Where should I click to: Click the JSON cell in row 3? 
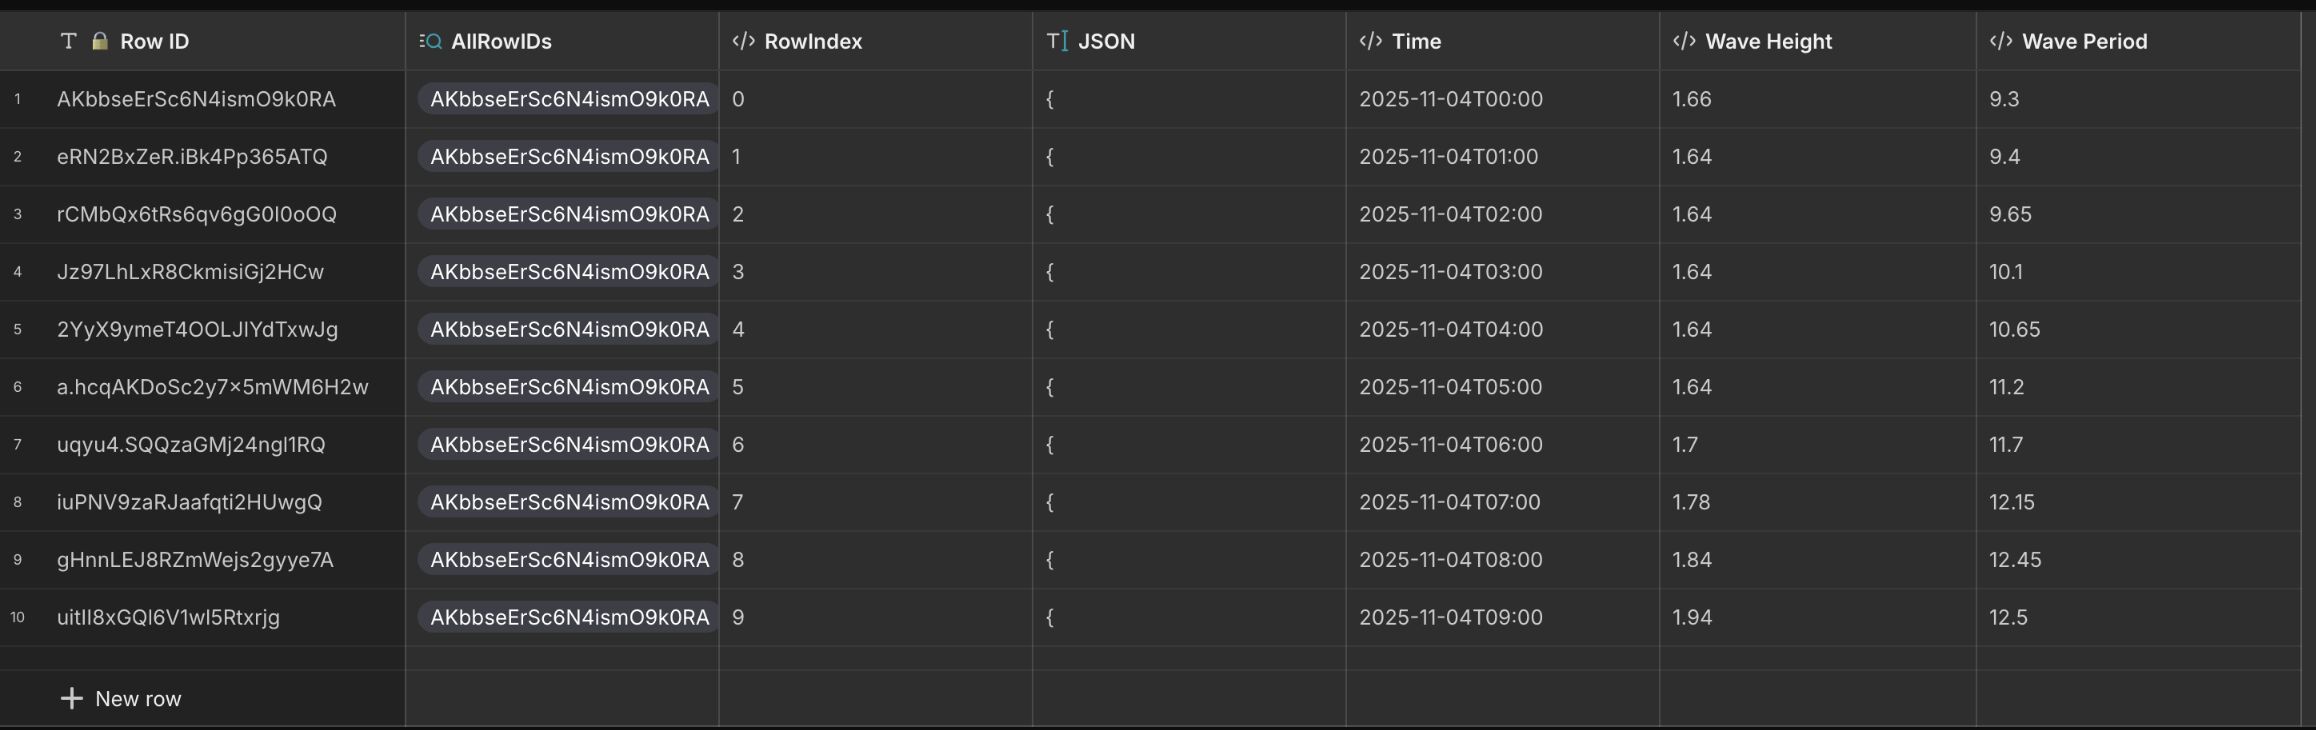pos(1188,214)
